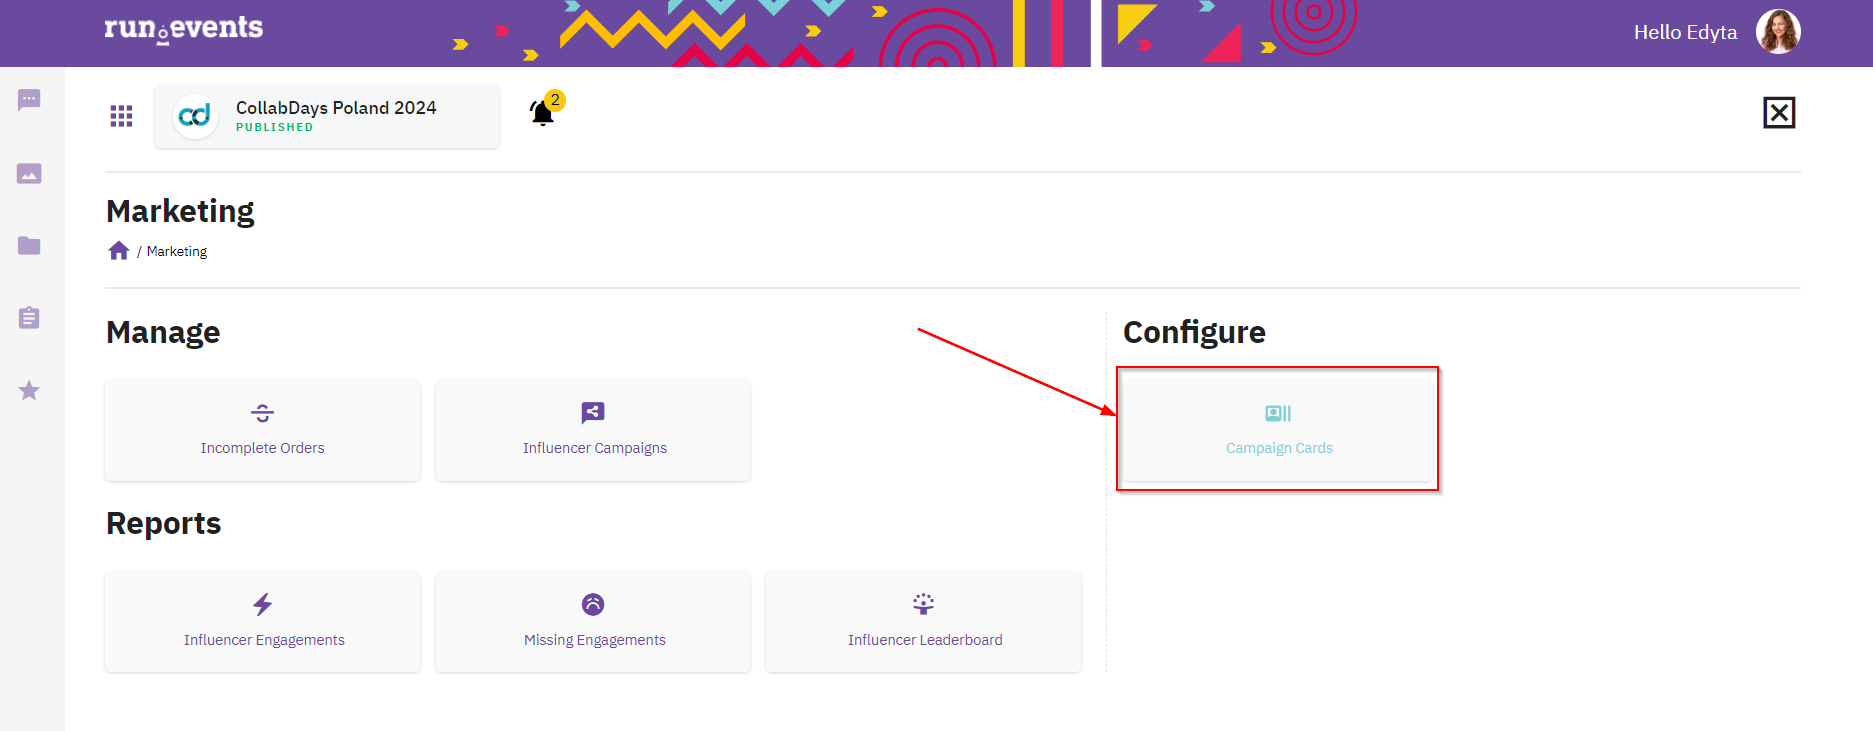This screenshot has width=1873, height=731.
Task: Close the panel with the X button
Action: pyautogui.click(x=1779, y=113)
